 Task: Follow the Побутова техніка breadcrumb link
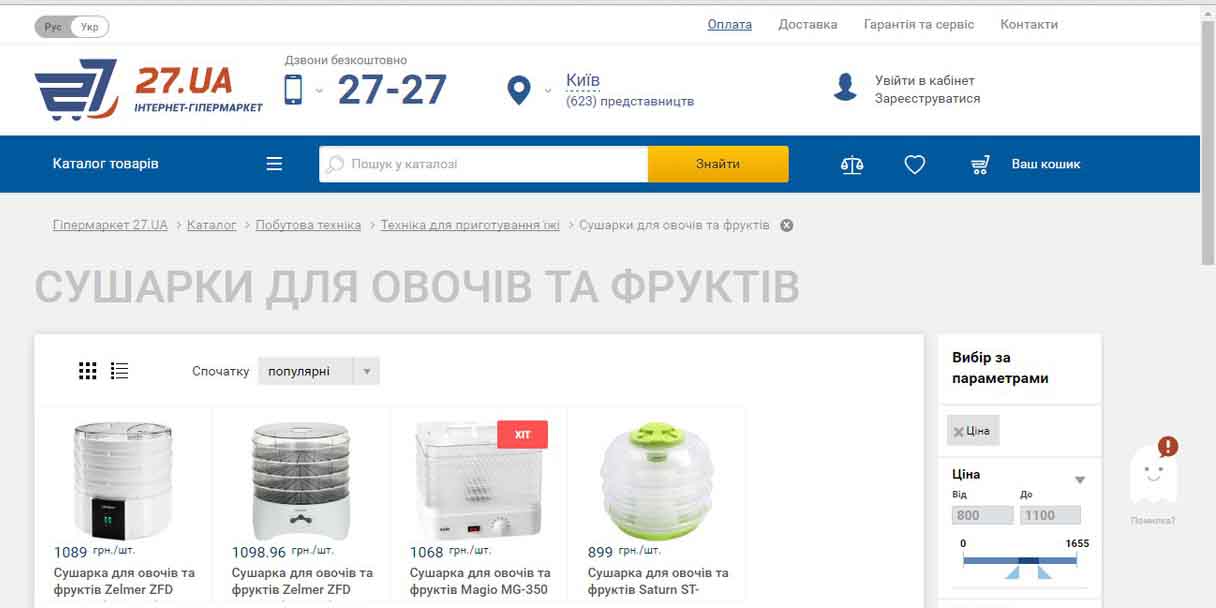[x=308, y=225]
